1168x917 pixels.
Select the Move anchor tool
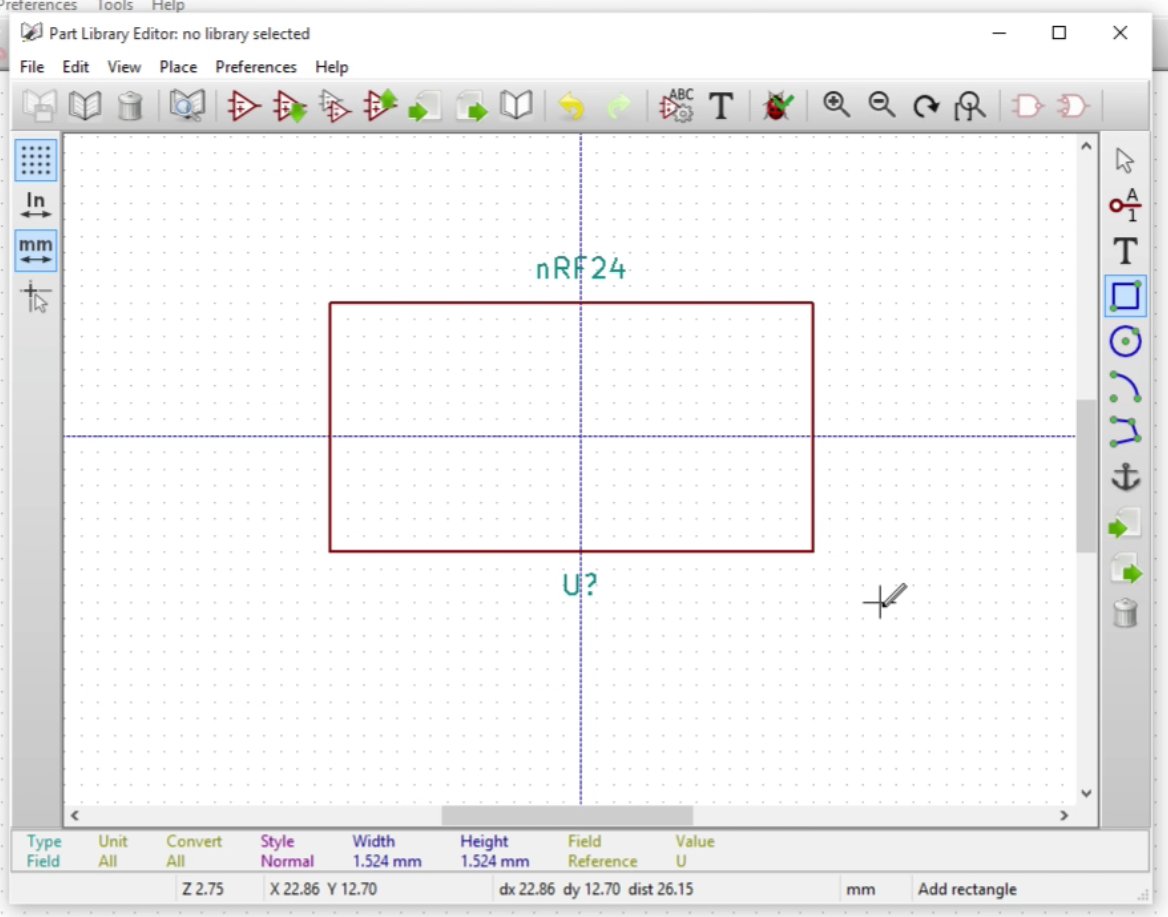point(1125,477)
